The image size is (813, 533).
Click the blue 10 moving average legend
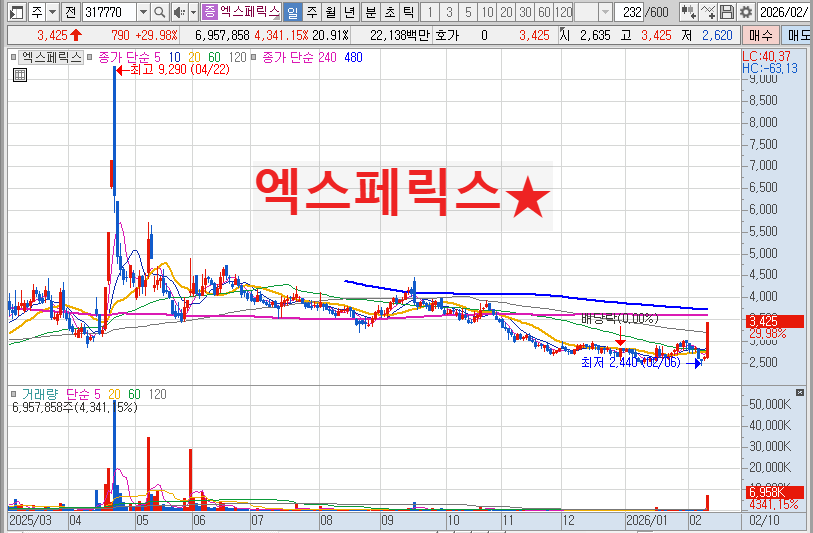tap(175, 57)
